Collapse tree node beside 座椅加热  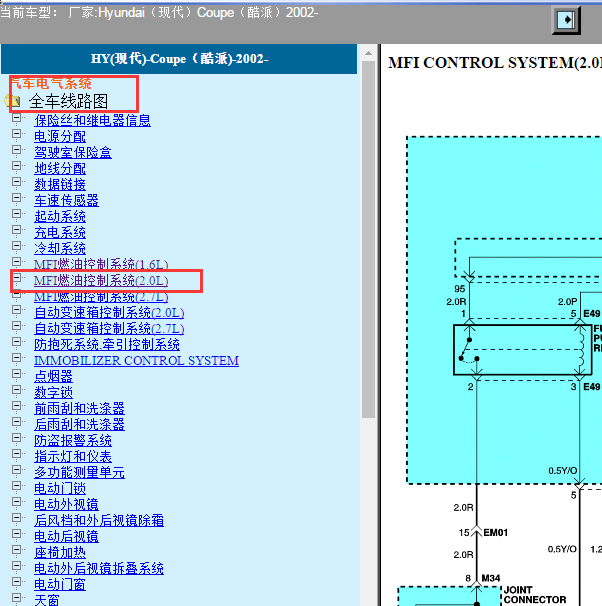(x=16, y=550)
